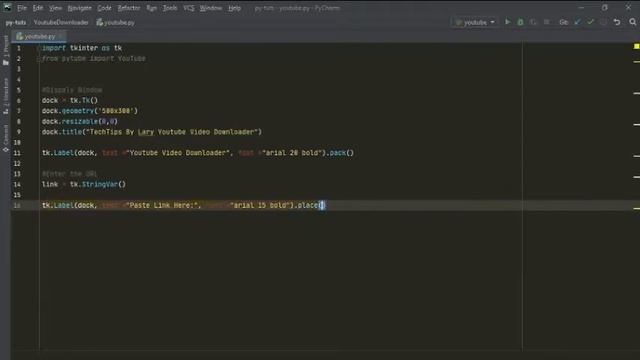Click the title string "TechTips By Lary" in line 9
This screenshot has height=360, width=640.
(x=122, y=132)
